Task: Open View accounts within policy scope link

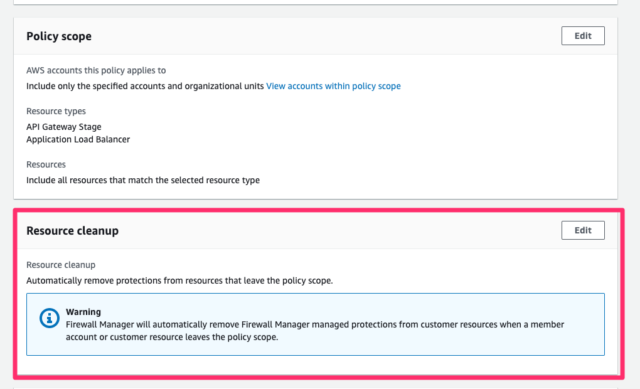Action: coord(333,86)
